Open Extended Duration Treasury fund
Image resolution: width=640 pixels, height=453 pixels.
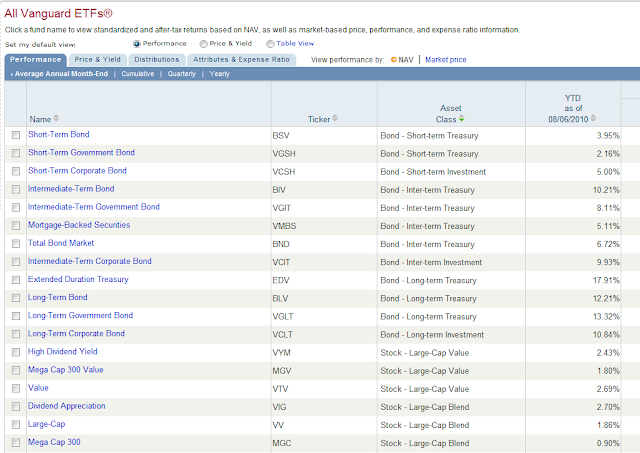click(x=78, y=279)
